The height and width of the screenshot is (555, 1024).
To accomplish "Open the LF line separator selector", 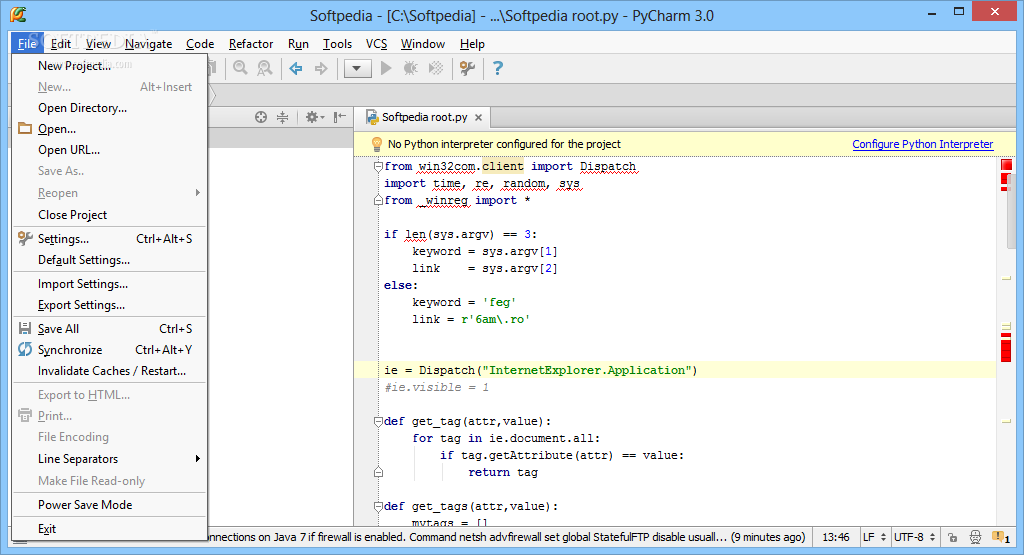I will (x=874, y=537).
